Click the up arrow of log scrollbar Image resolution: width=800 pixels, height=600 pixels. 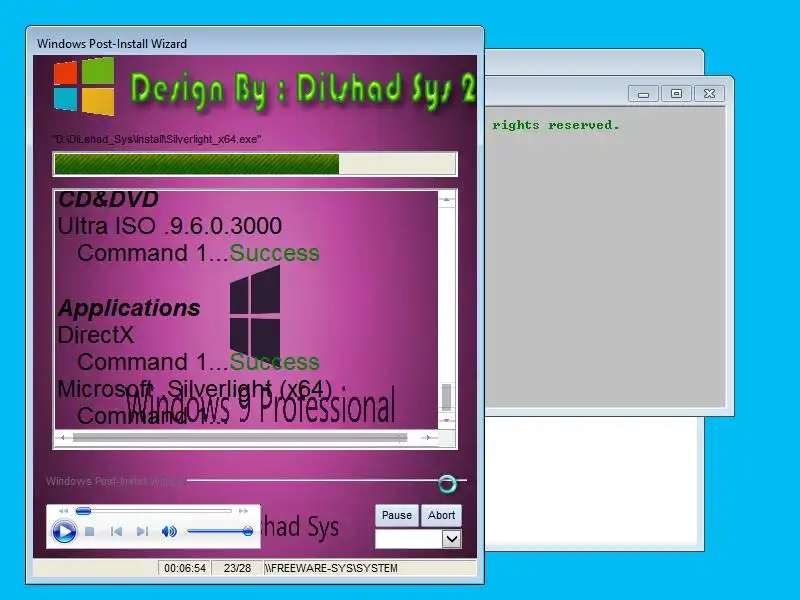(446, 200)
